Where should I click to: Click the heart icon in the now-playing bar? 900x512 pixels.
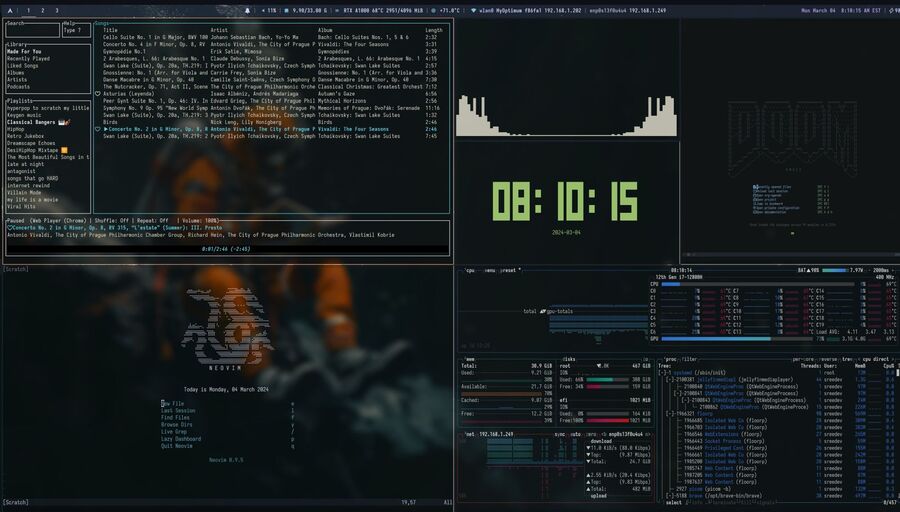click(x=10, y=228)
